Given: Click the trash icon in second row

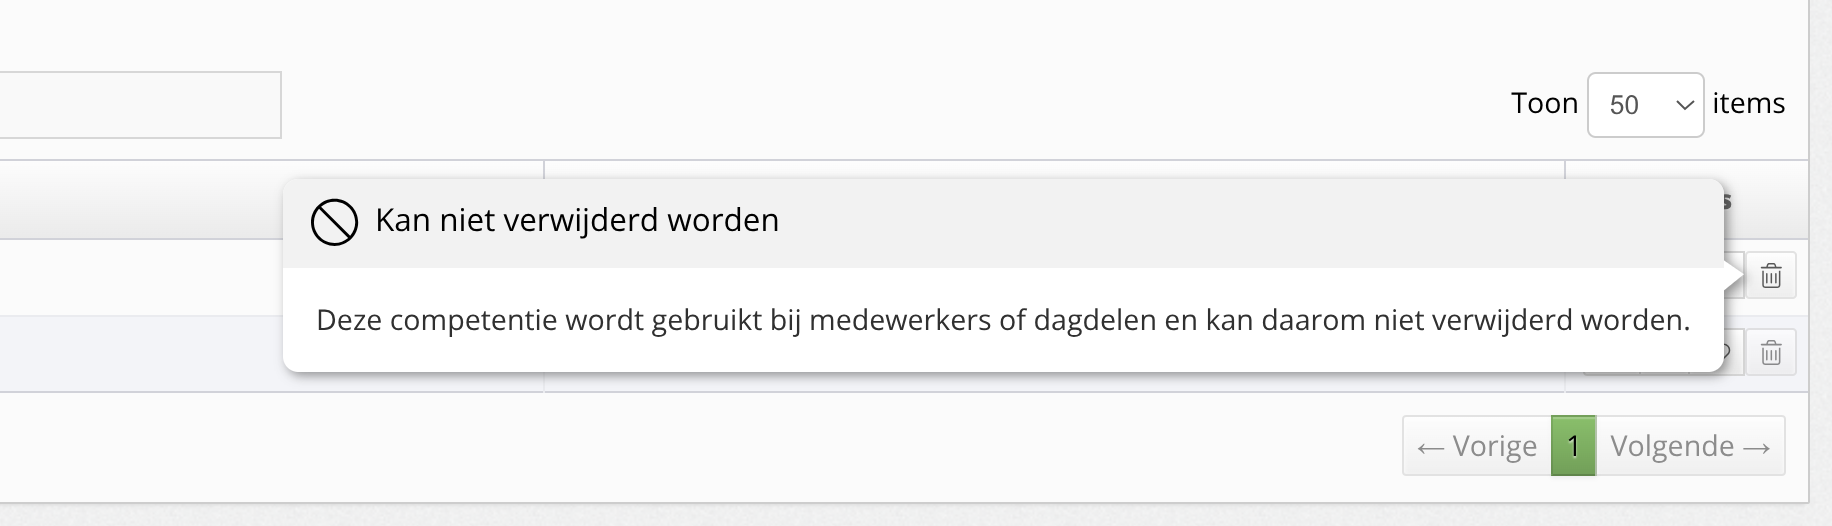Looking at the screenshot, I should pyautogui.click(x=1770, y=353).
